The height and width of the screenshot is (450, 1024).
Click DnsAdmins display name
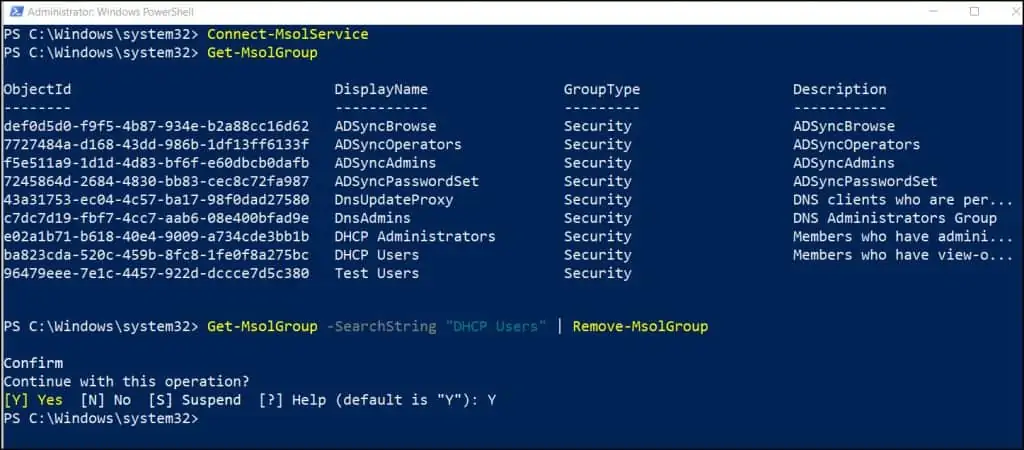coord(372,218)
